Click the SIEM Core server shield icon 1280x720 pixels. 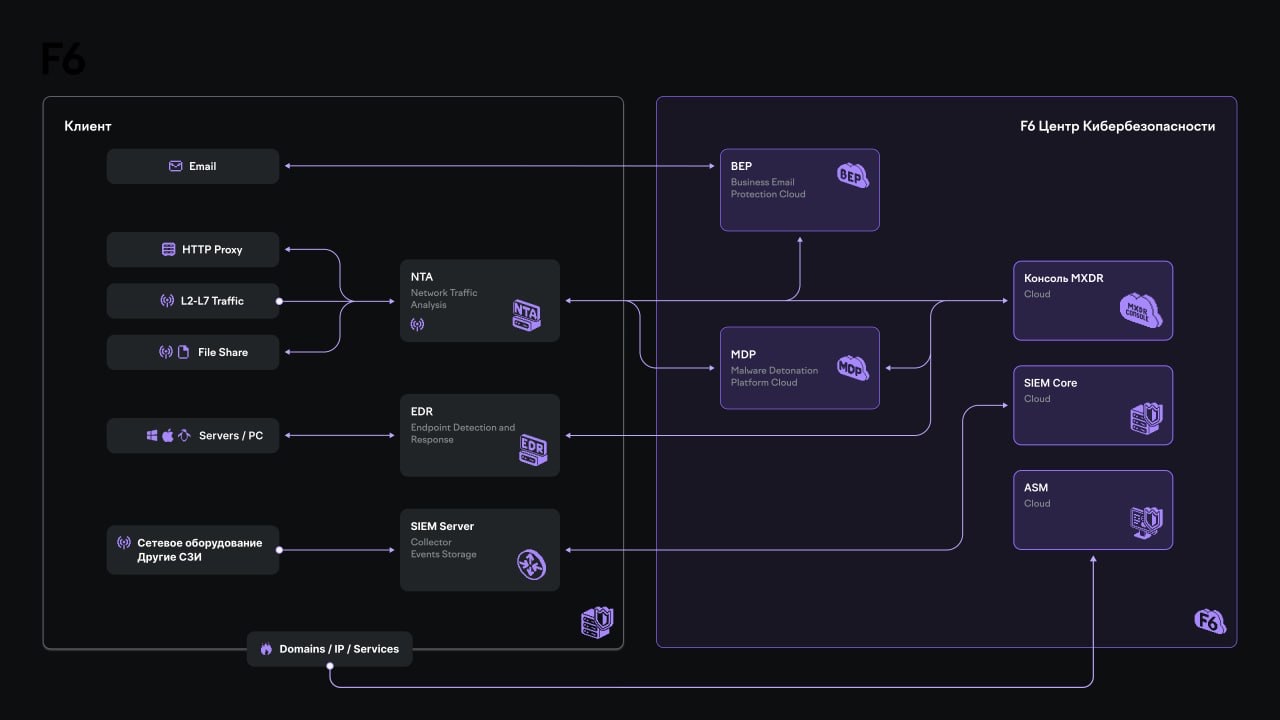pyautogui.click(x=1145, y=418)
